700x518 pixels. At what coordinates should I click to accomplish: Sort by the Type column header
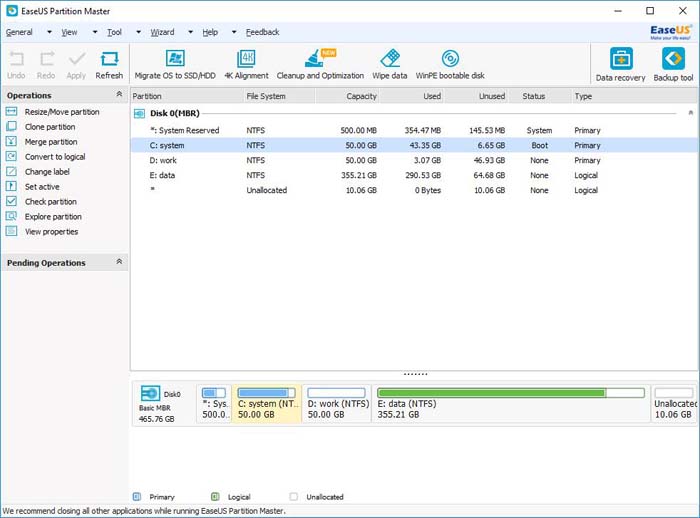[x=635, y=96]
